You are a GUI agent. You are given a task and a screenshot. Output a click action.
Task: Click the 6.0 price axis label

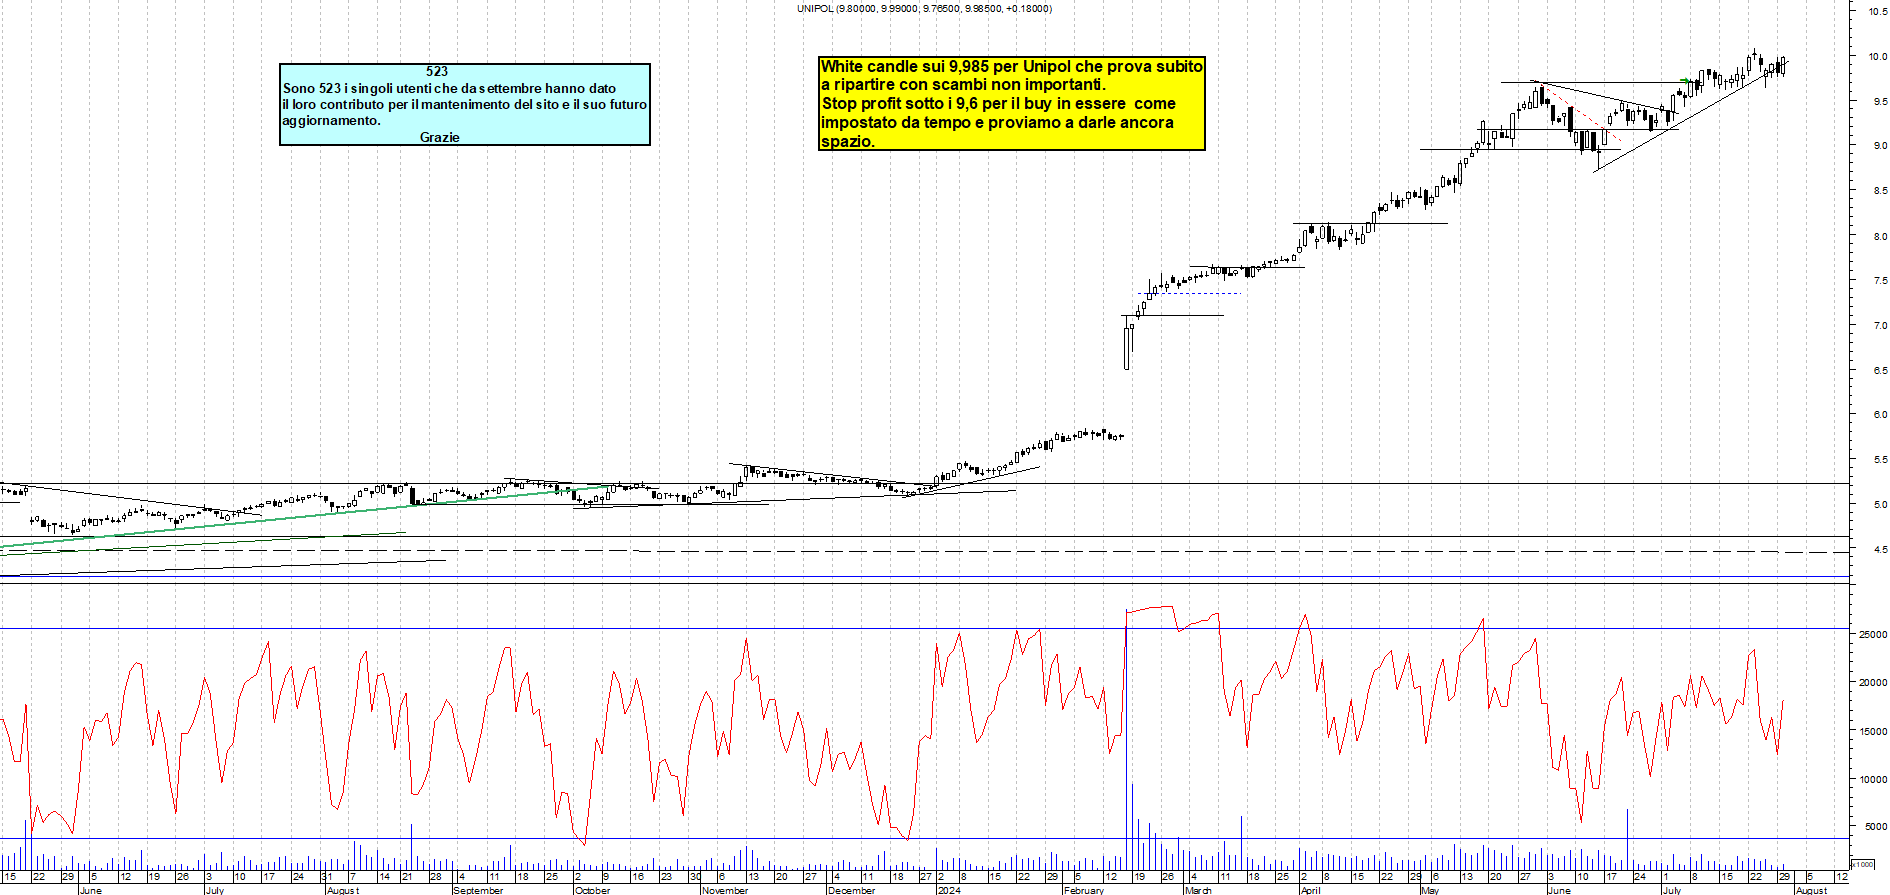click(x=1880, y=415)
